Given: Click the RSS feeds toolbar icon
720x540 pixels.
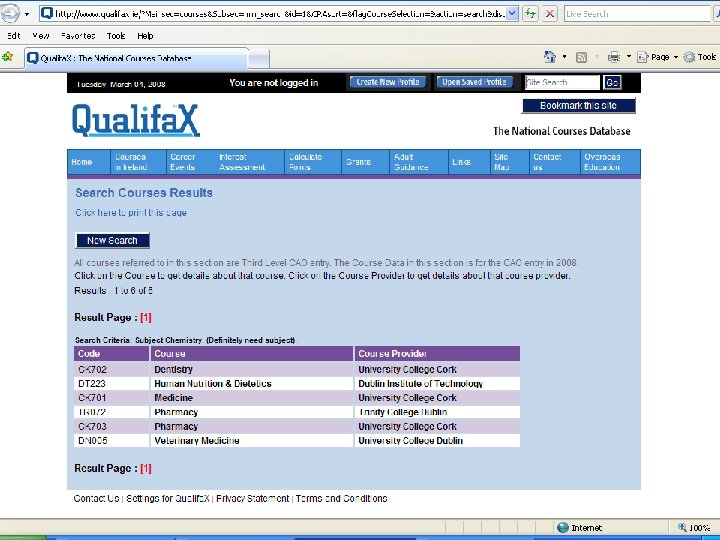Looking at the screenshot, I should (x=581, y=57).
